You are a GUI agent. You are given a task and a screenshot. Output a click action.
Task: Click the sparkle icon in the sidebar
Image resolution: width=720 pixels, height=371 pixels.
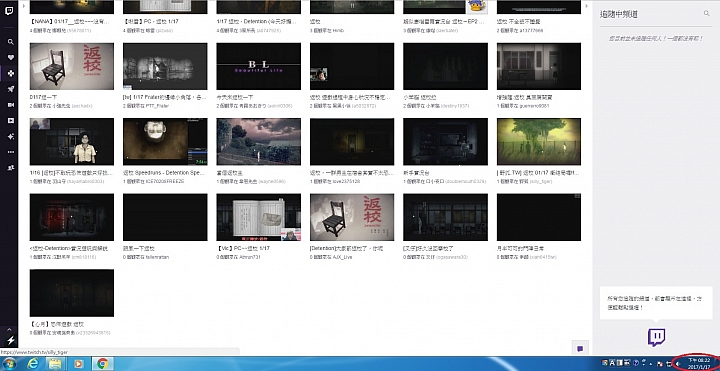(x=11, y=136)
